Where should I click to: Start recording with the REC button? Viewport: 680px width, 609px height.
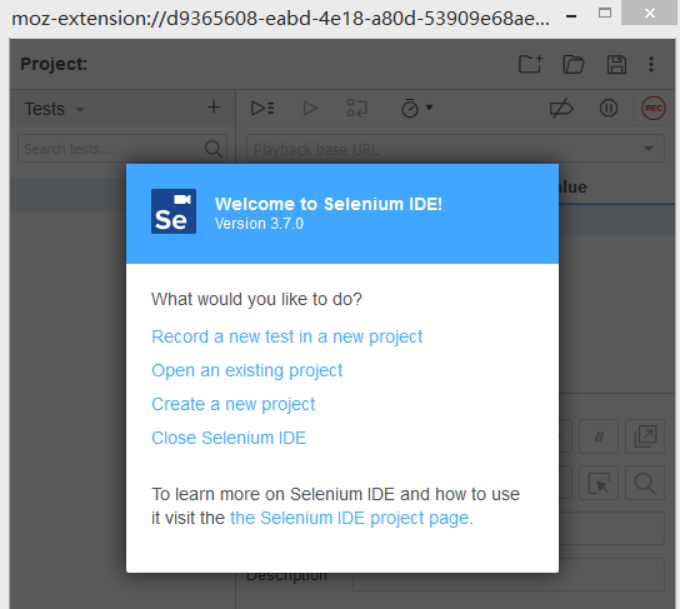click(x=654, y=108)
